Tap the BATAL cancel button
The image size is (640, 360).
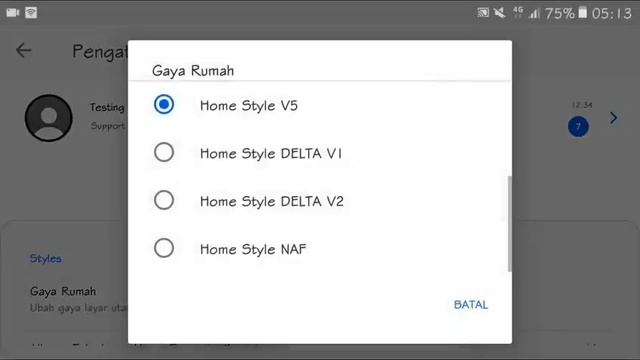point(471,304)
